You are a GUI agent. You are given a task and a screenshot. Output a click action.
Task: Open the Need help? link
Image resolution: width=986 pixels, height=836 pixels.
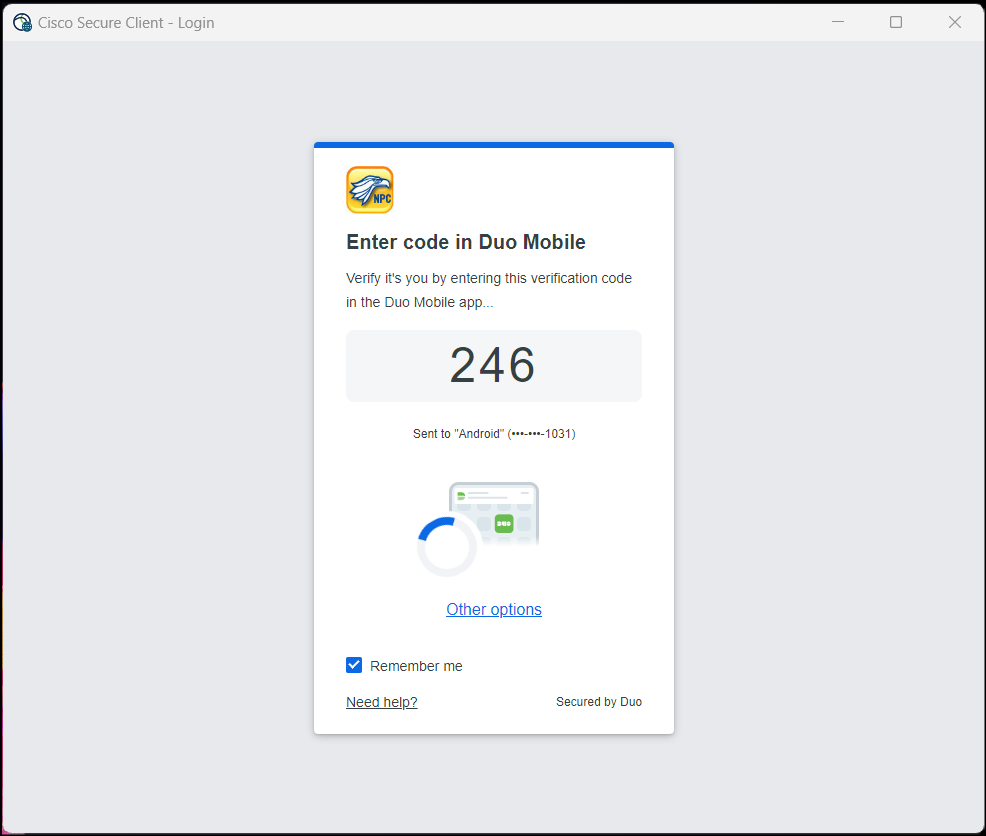click(382, 702)
